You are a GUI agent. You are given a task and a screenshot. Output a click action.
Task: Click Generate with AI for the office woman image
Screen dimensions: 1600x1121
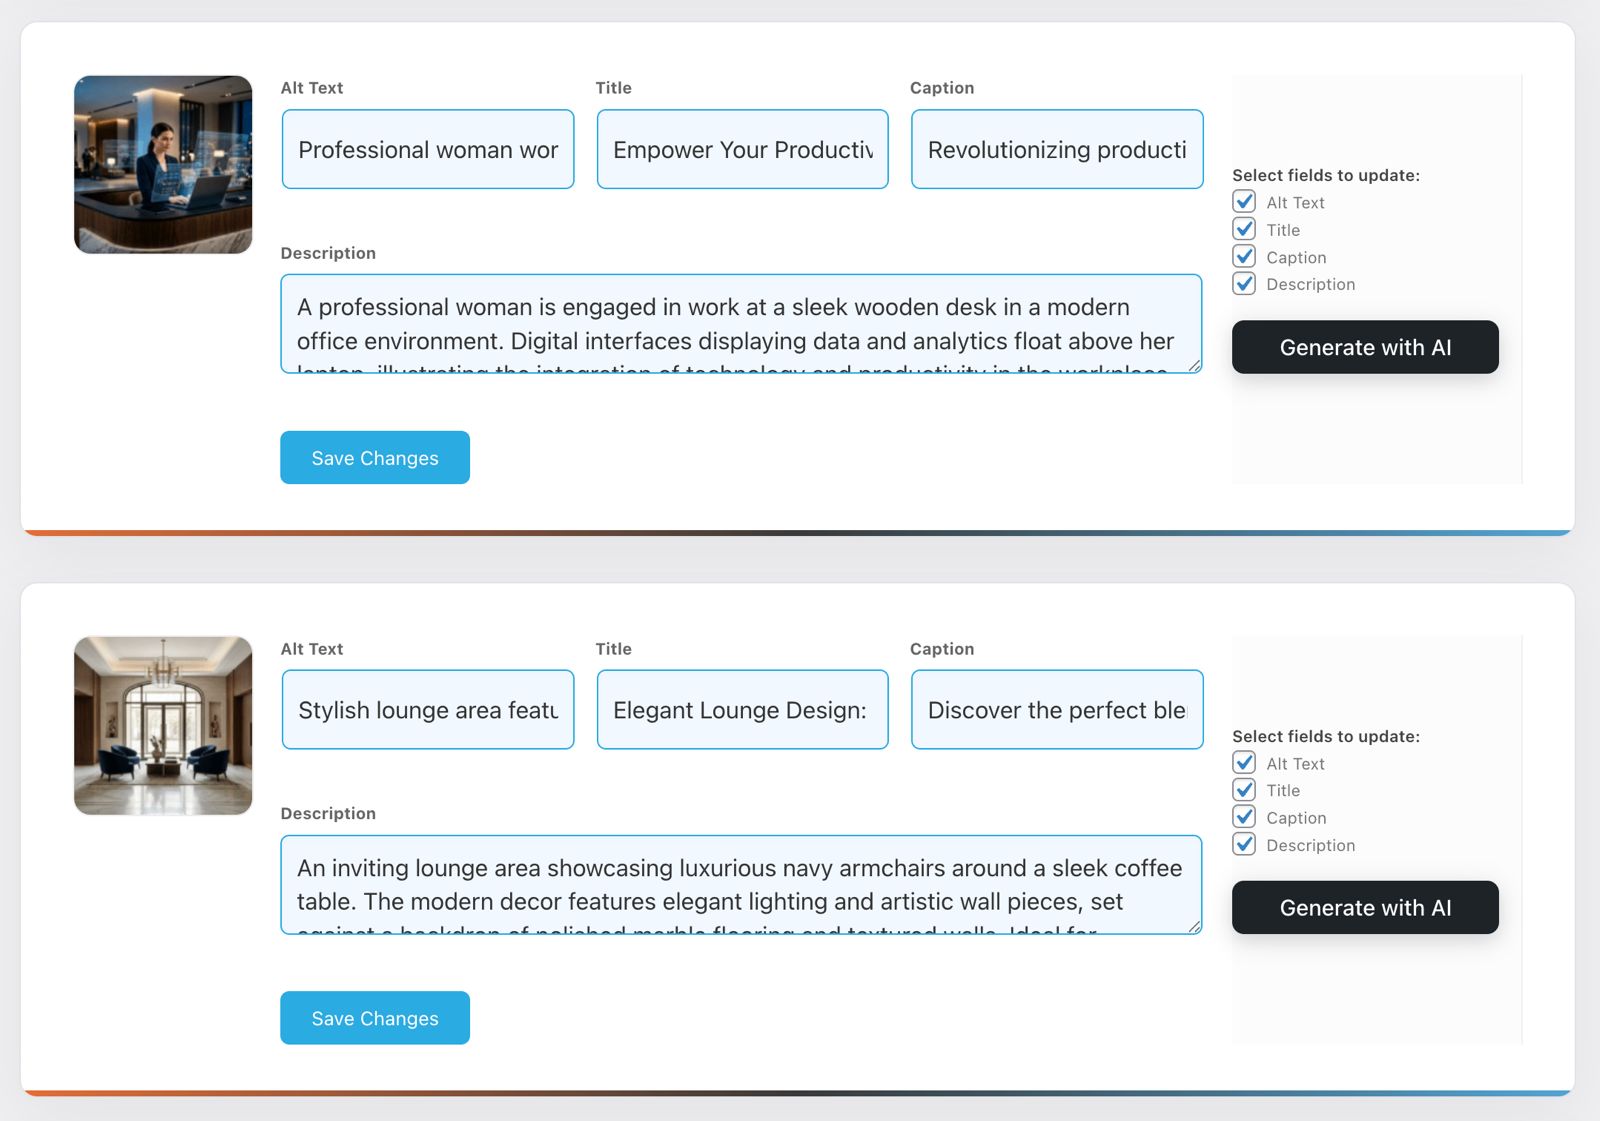(x=1364, y=347)
